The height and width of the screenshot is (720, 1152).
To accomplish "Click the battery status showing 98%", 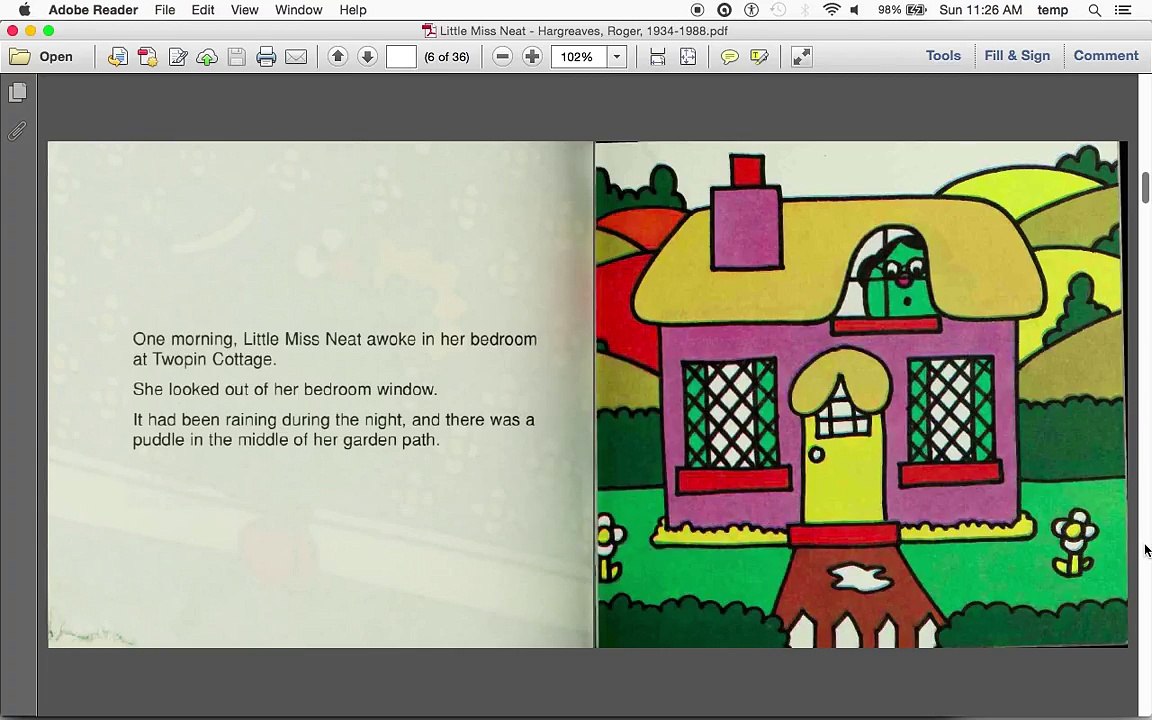I will (901, 10).
